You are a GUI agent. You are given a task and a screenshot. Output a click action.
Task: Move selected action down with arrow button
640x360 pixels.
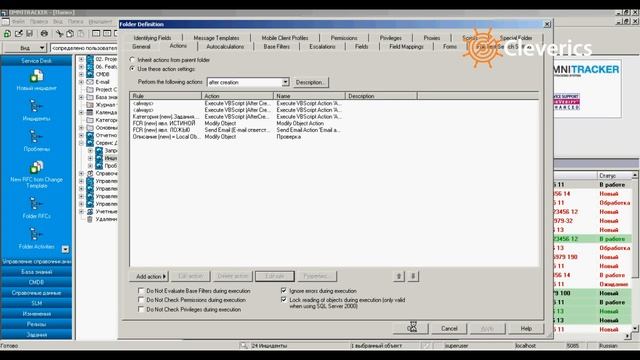tap(413, 276)
